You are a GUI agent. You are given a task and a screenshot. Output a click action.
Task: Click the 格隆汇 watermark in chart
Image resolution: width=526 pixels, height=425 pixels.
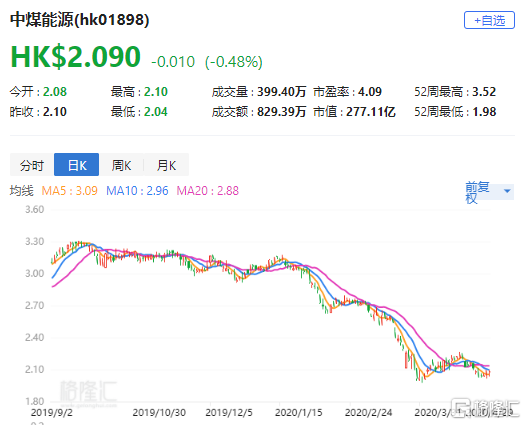point(88,392)
